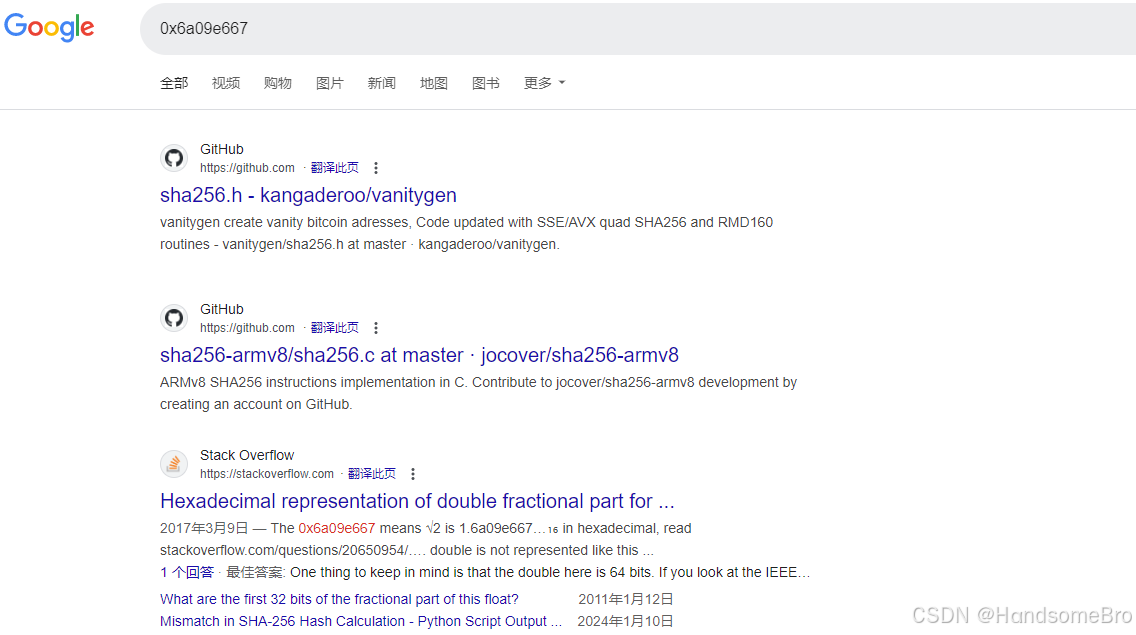
Task: Click the 1 个回答 link
Action: [187, 573]
